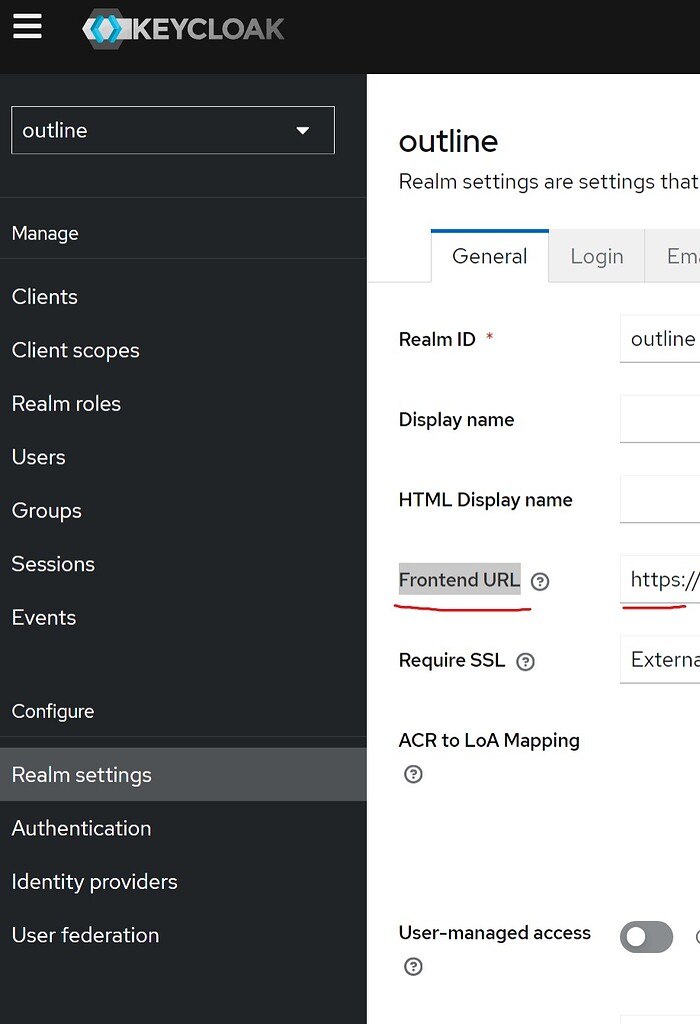This screenshot has height=1024, width=700.
Task: Select Sessions in the sidebar
Action: [53, 564]
